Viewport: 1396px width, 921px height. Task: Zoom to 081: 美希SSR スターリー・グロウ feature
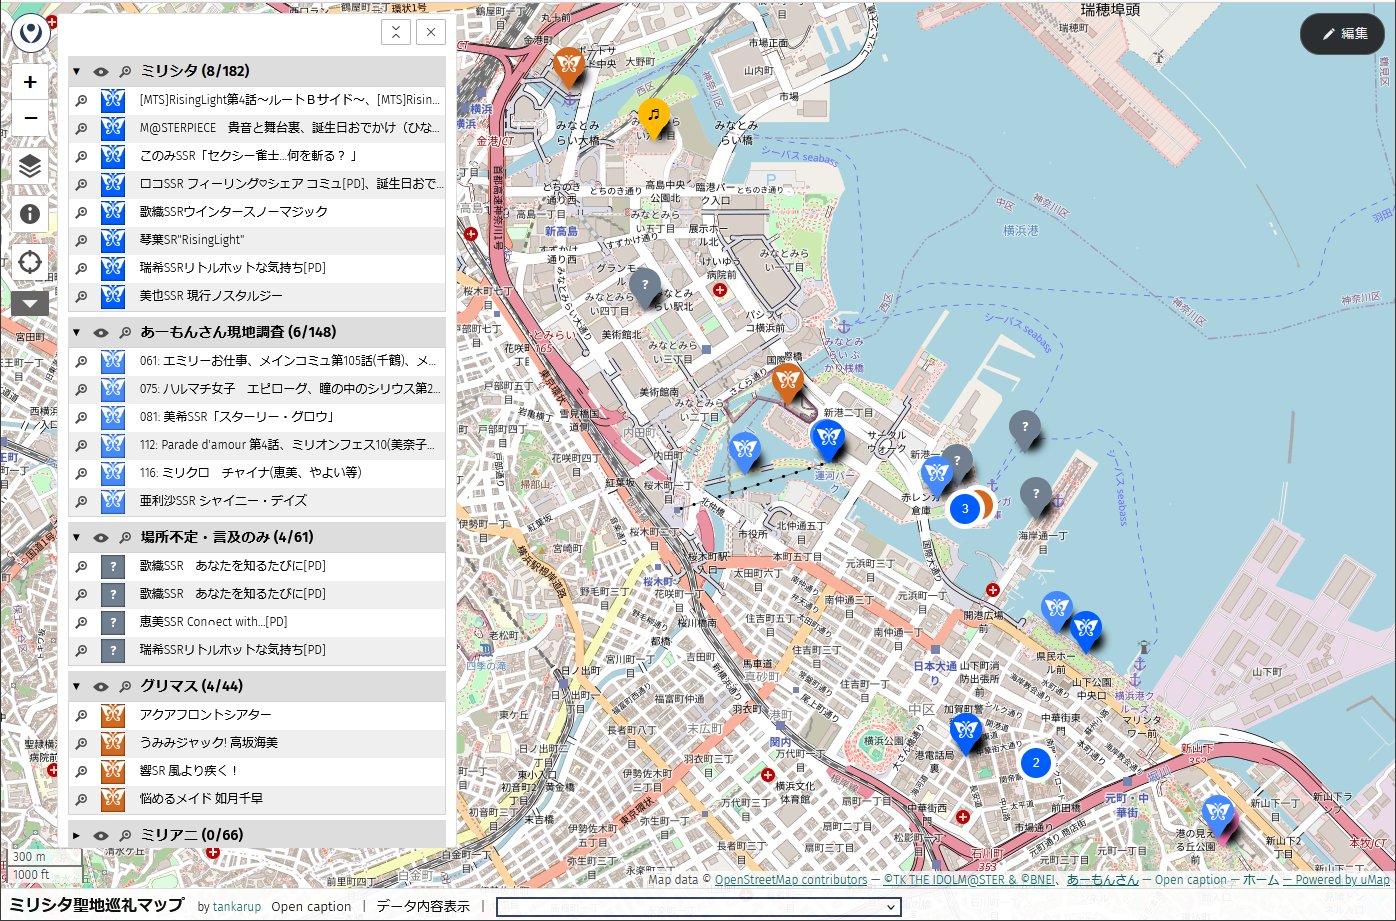(x=82, y=416)
